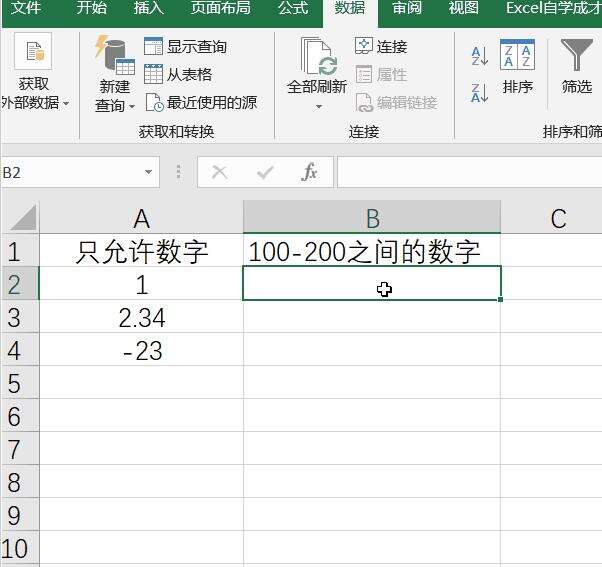Click the greyed Edit Links (编辑链接) icon
Viewport: 602px width, 567px height.
coord(364,102)
